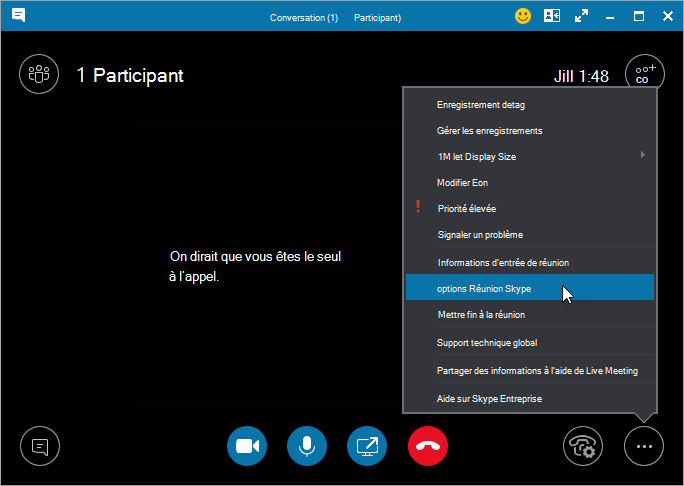Toggle full screen view with the arrows icon

click(581, 17)
